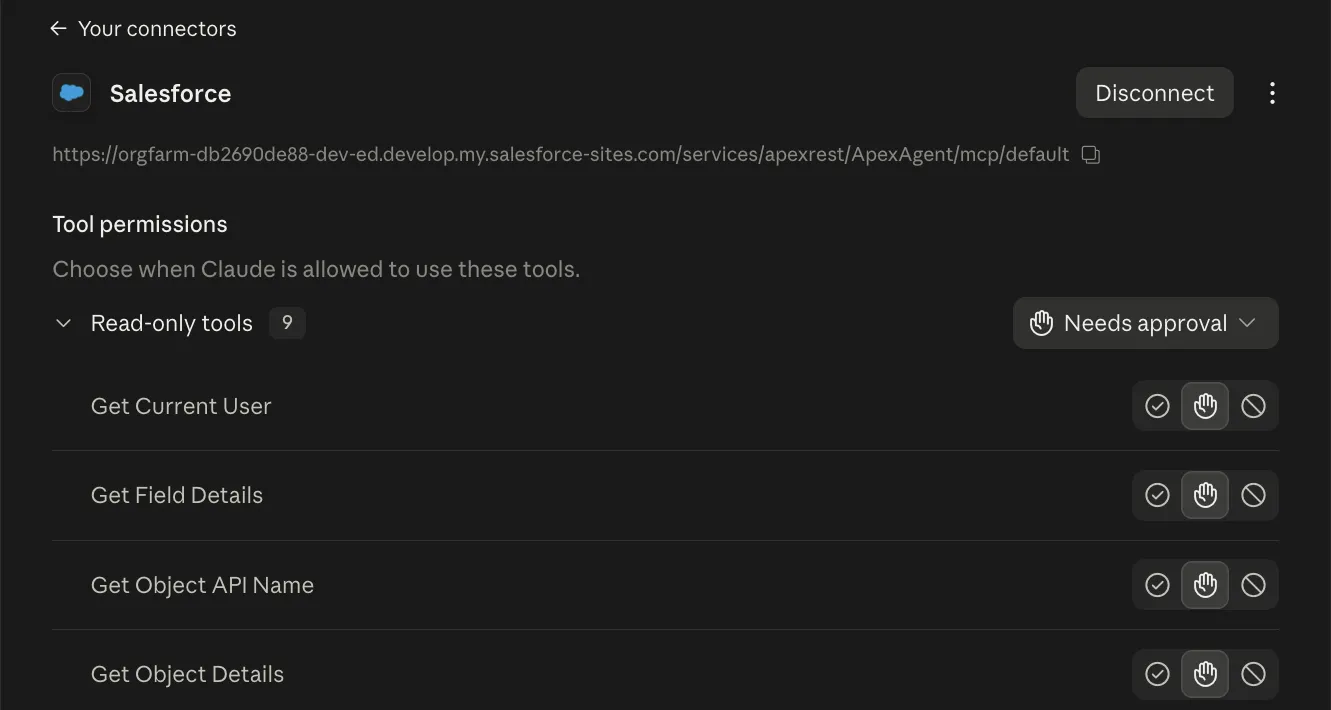Always allow Get Current User
The height and width of the screenshot is (710, 1331).
1157,406
